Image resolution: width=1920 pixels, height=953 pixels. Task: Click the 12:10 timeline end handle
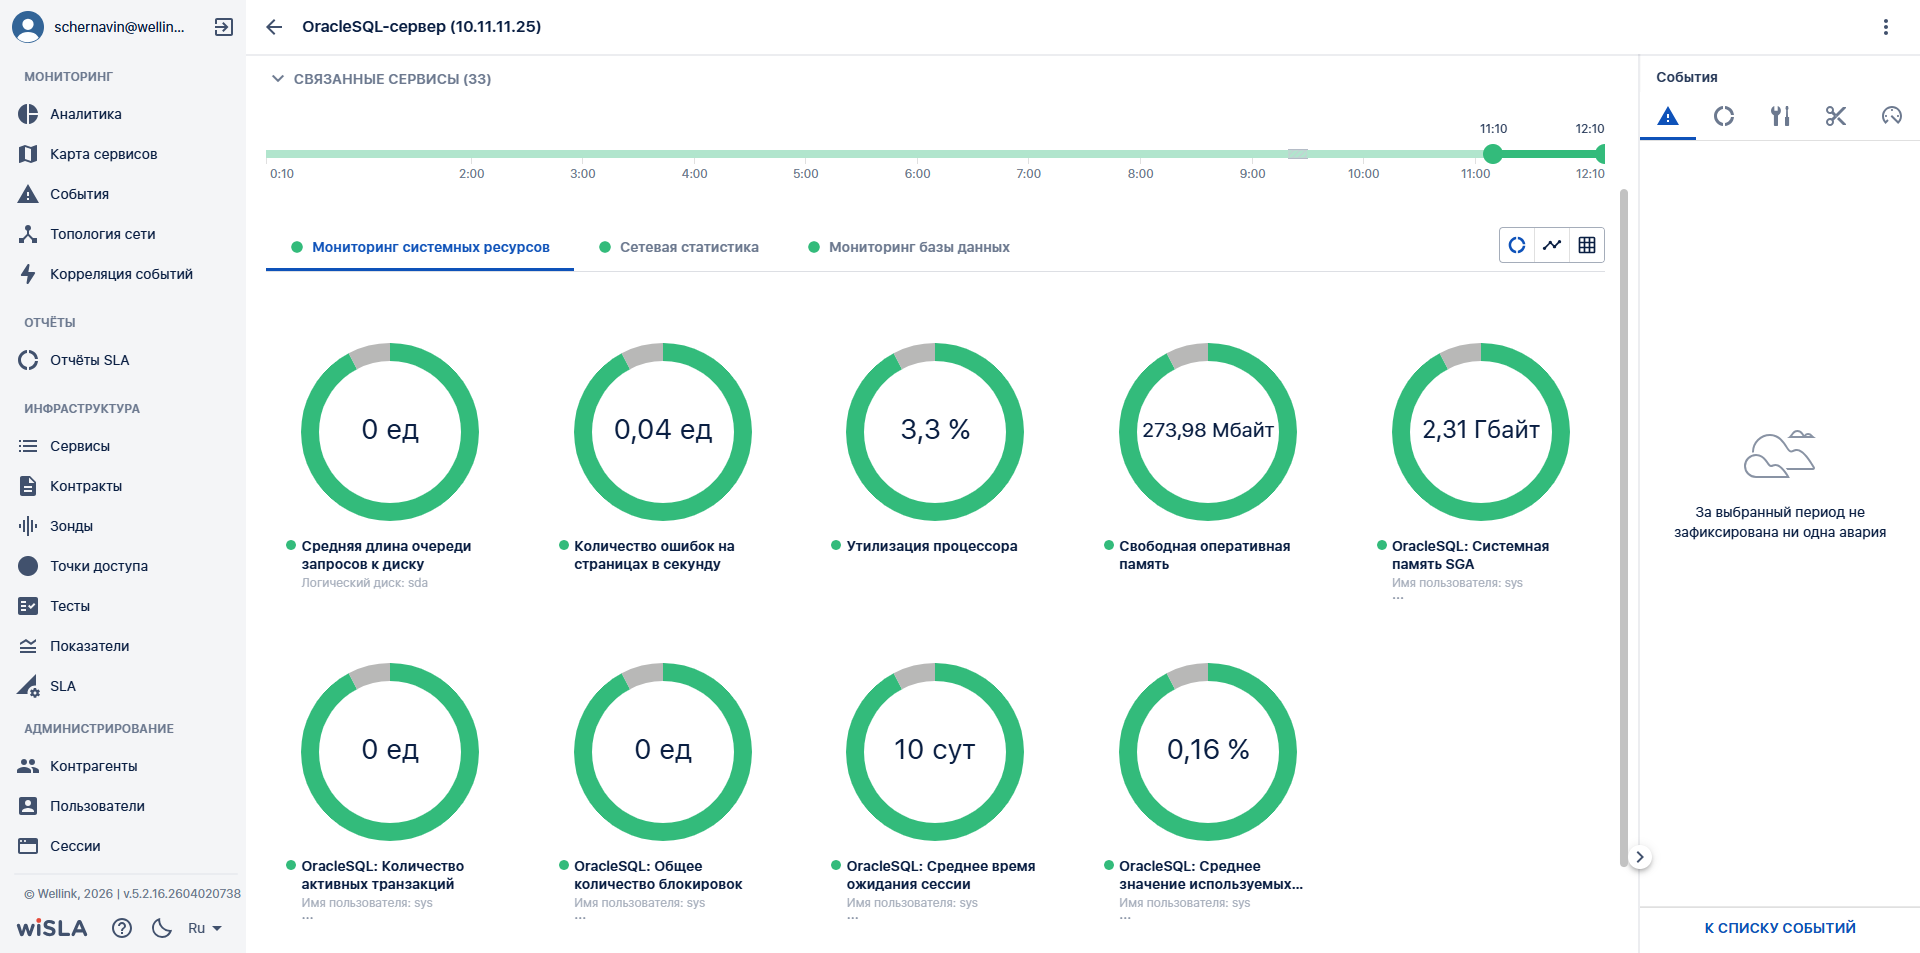coord(1600,154)
